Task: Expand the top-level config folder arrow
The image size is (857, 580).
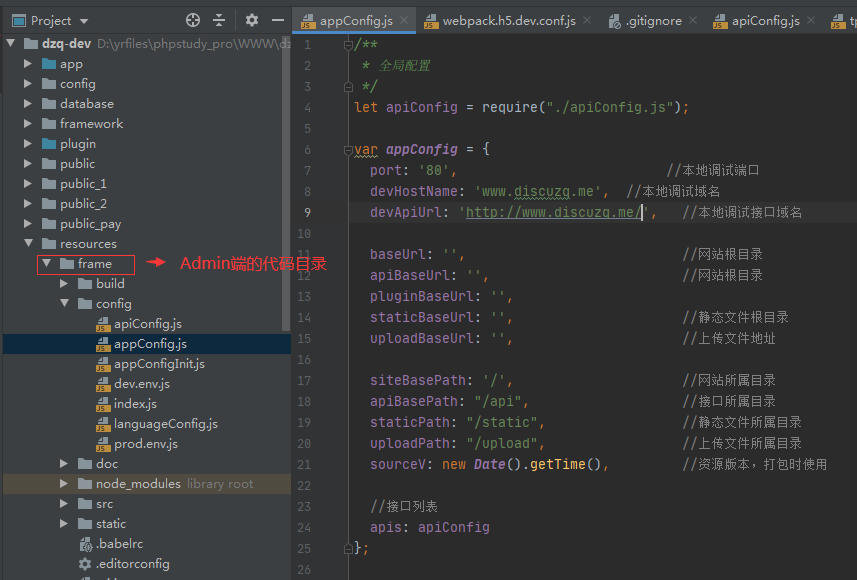Action: pyautogui.click(x=28, y=84)
